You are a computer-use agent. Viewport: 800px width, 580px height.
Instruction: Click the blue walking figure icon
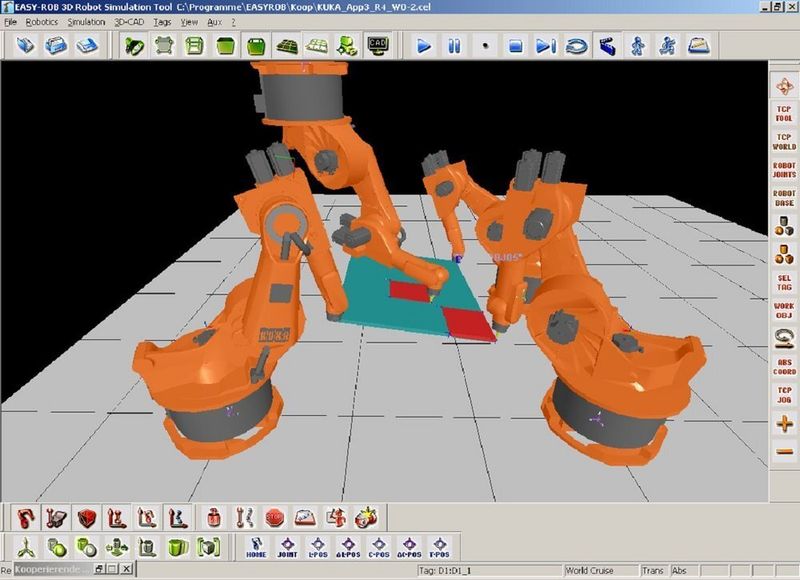638,46
